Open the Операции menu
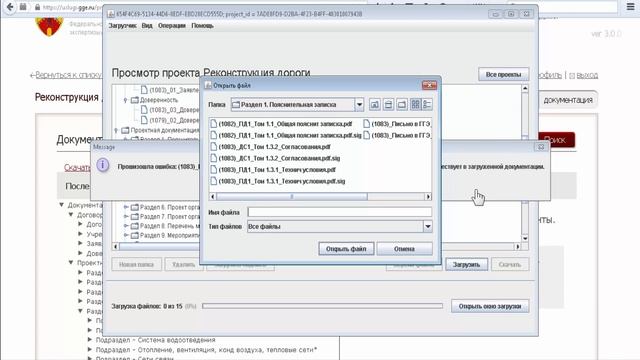This screenshot has height=360, width=640. (x=172, y=26)
